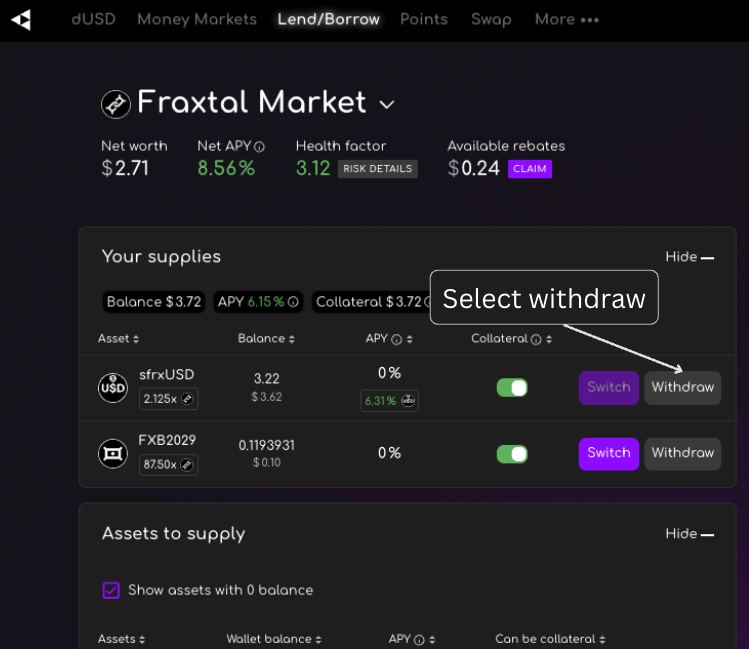Viewport: 749px width, 649px height.
Task: Open the Fraxtal Market selector dropdown
Action: [x=387, y=104]
